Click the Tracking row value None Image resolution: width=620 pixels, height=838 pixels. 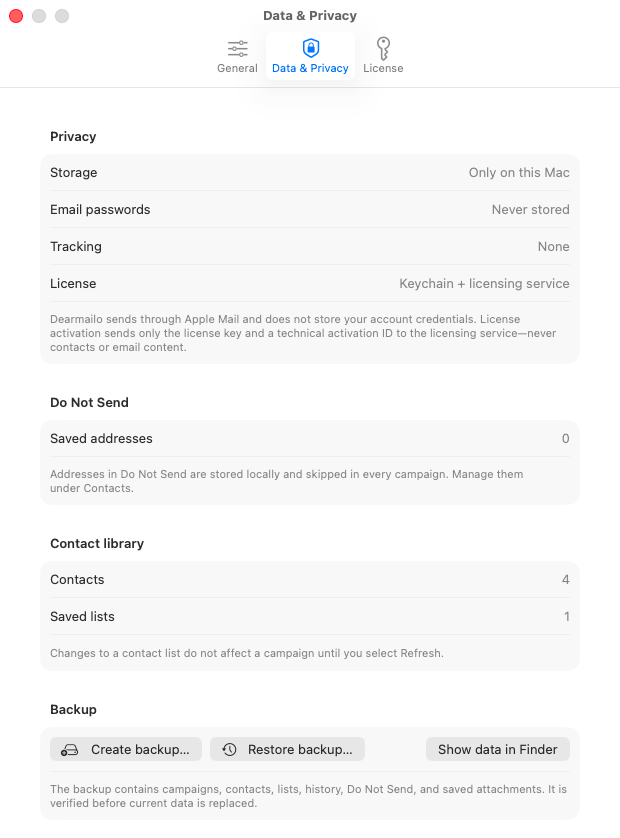coord(553,246)
